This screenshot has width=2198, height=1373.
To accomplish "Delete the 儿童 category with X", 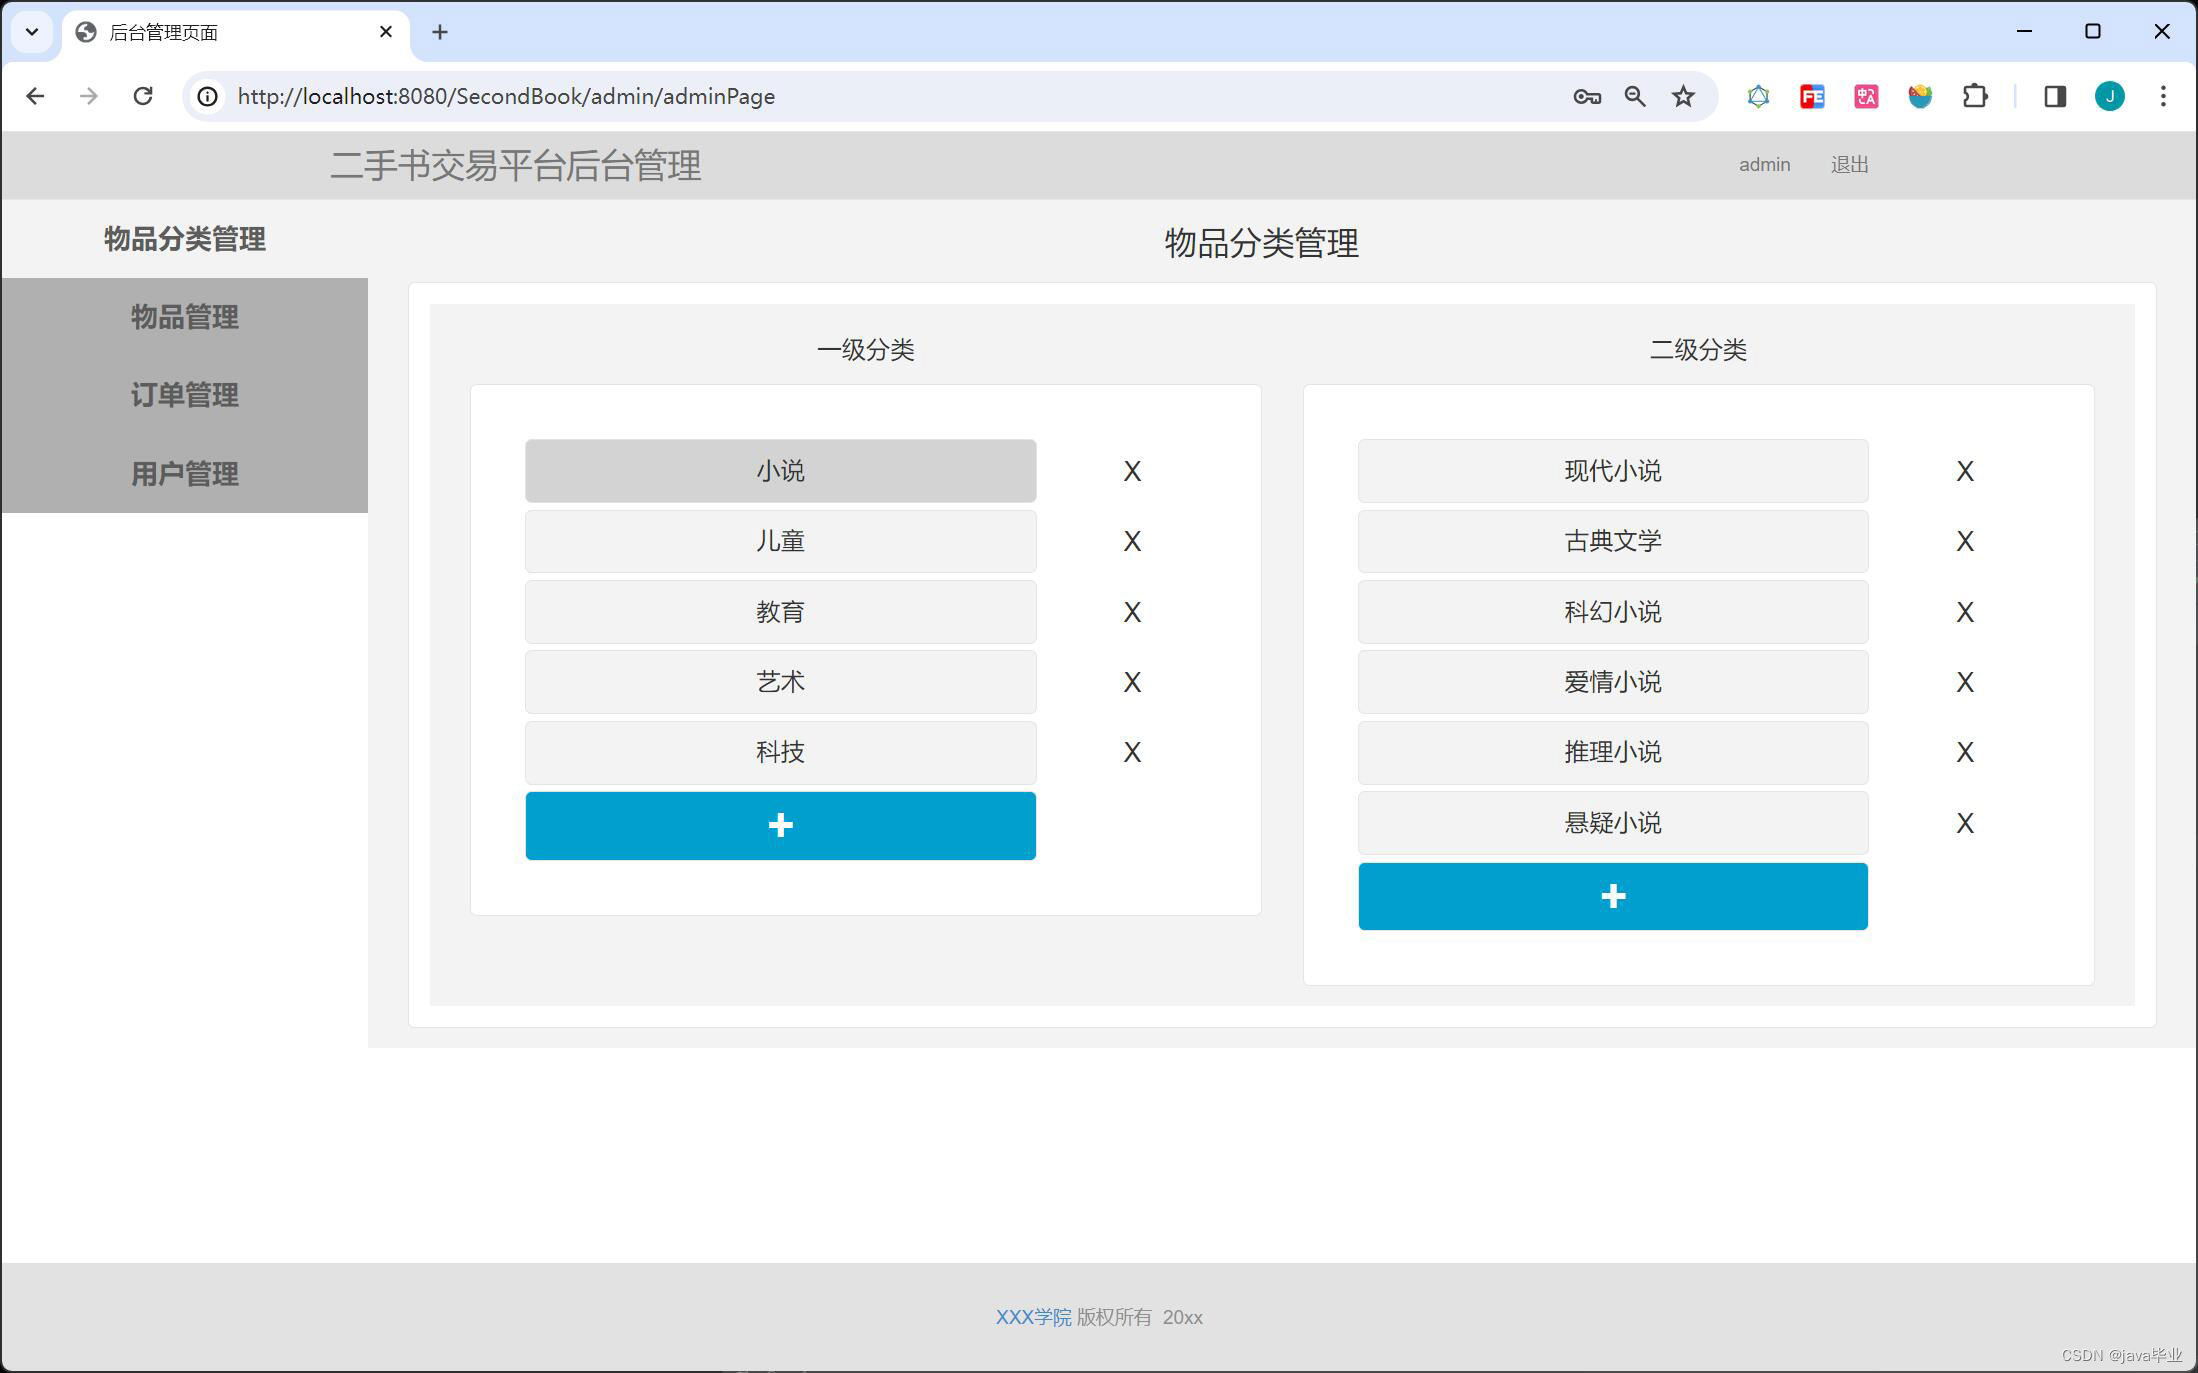I will click(x=1131, y=541).
